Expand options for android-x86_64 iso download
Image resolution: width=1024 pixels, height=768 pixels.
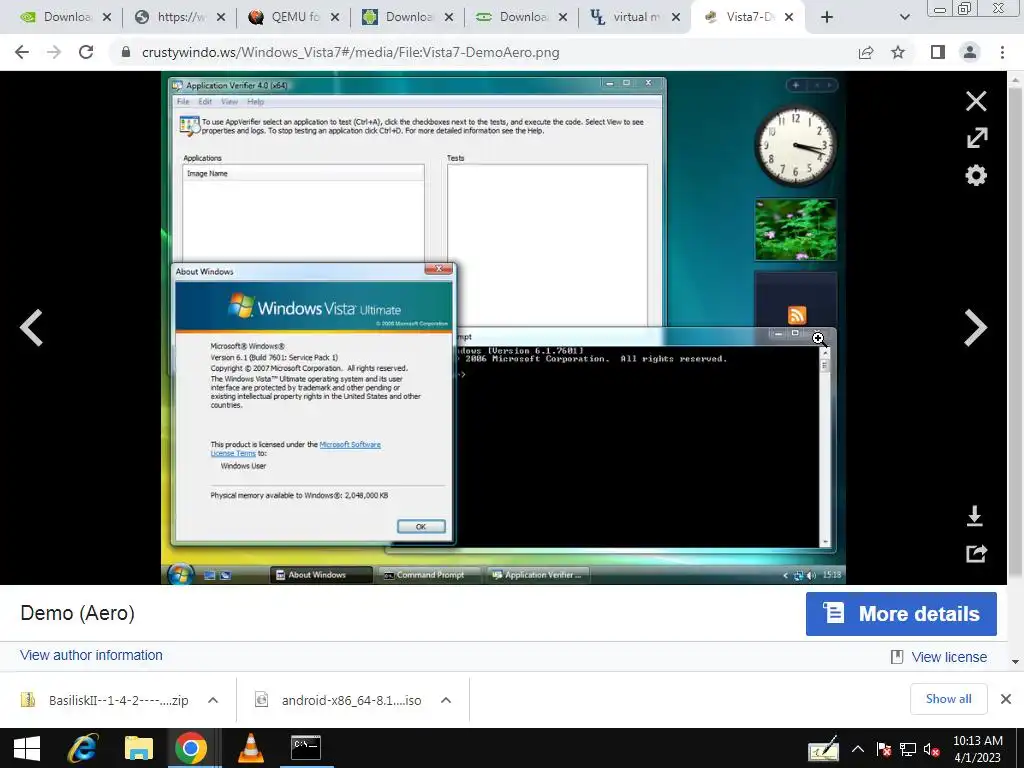446,700
